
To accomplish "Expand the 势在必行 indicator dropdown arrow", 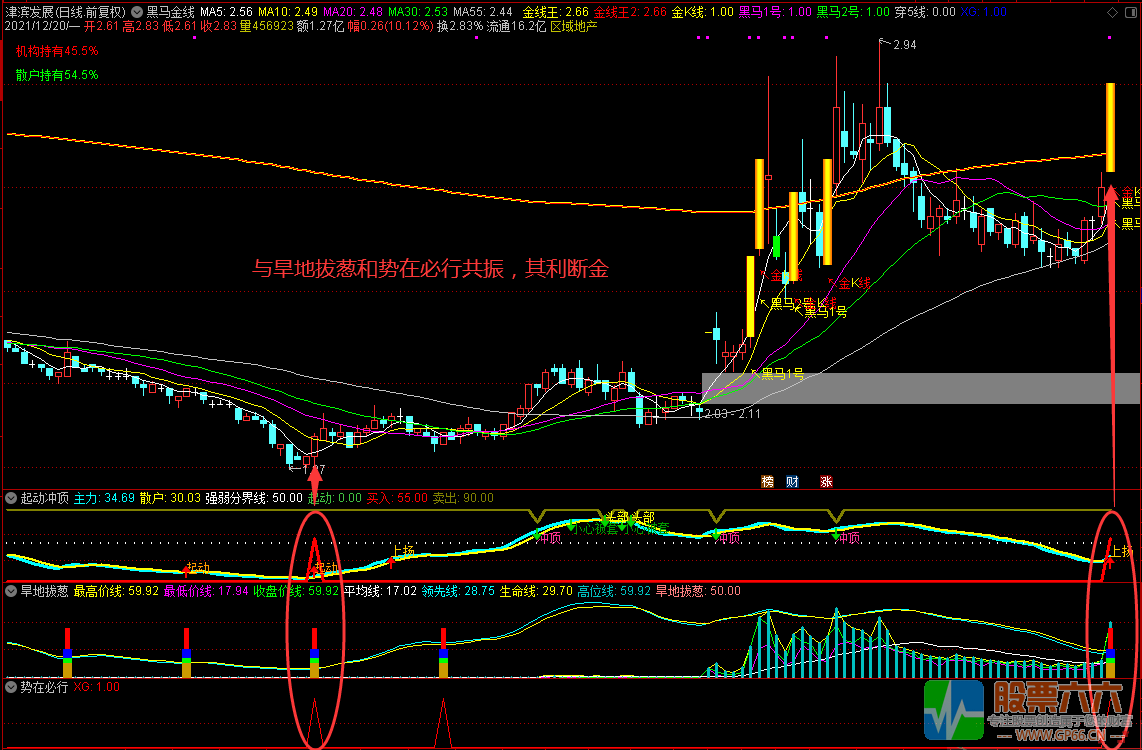I will tap(11, 687).
